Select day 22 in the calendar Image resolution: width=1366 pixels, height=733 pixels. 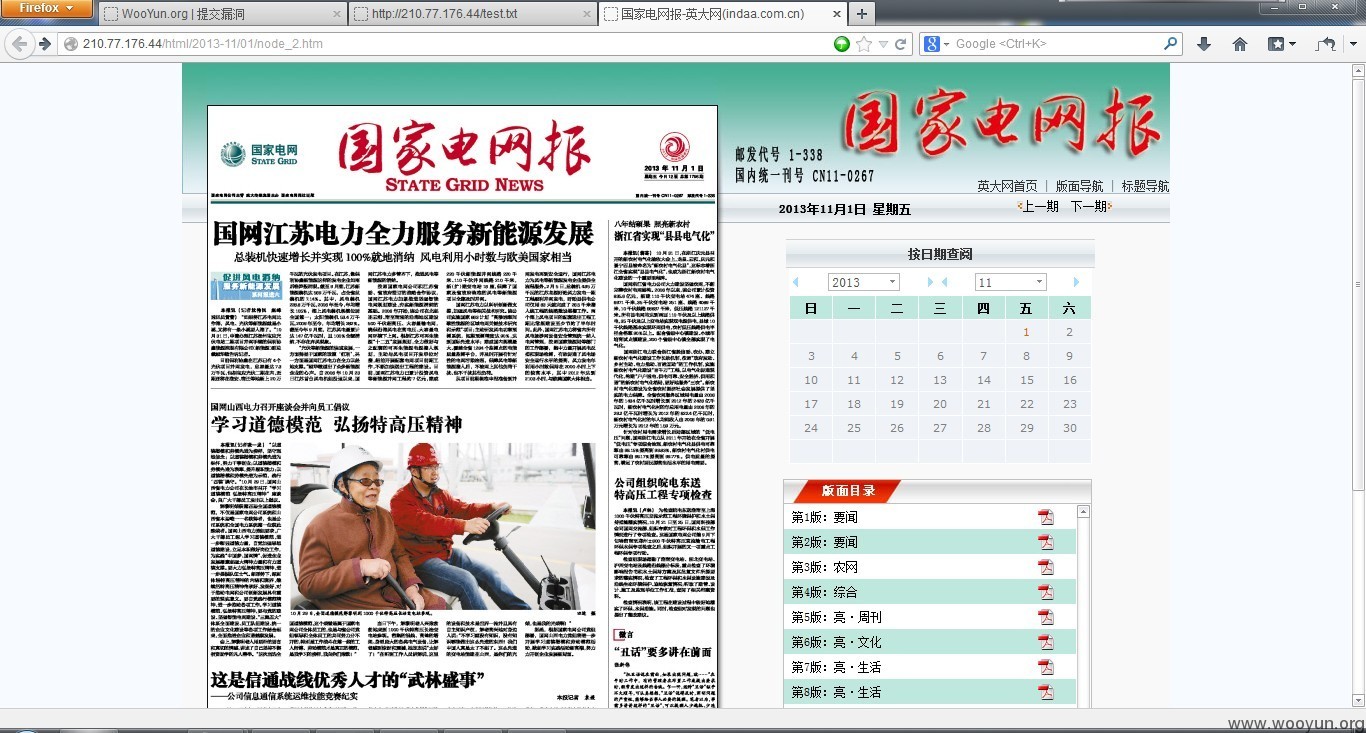1027,404
